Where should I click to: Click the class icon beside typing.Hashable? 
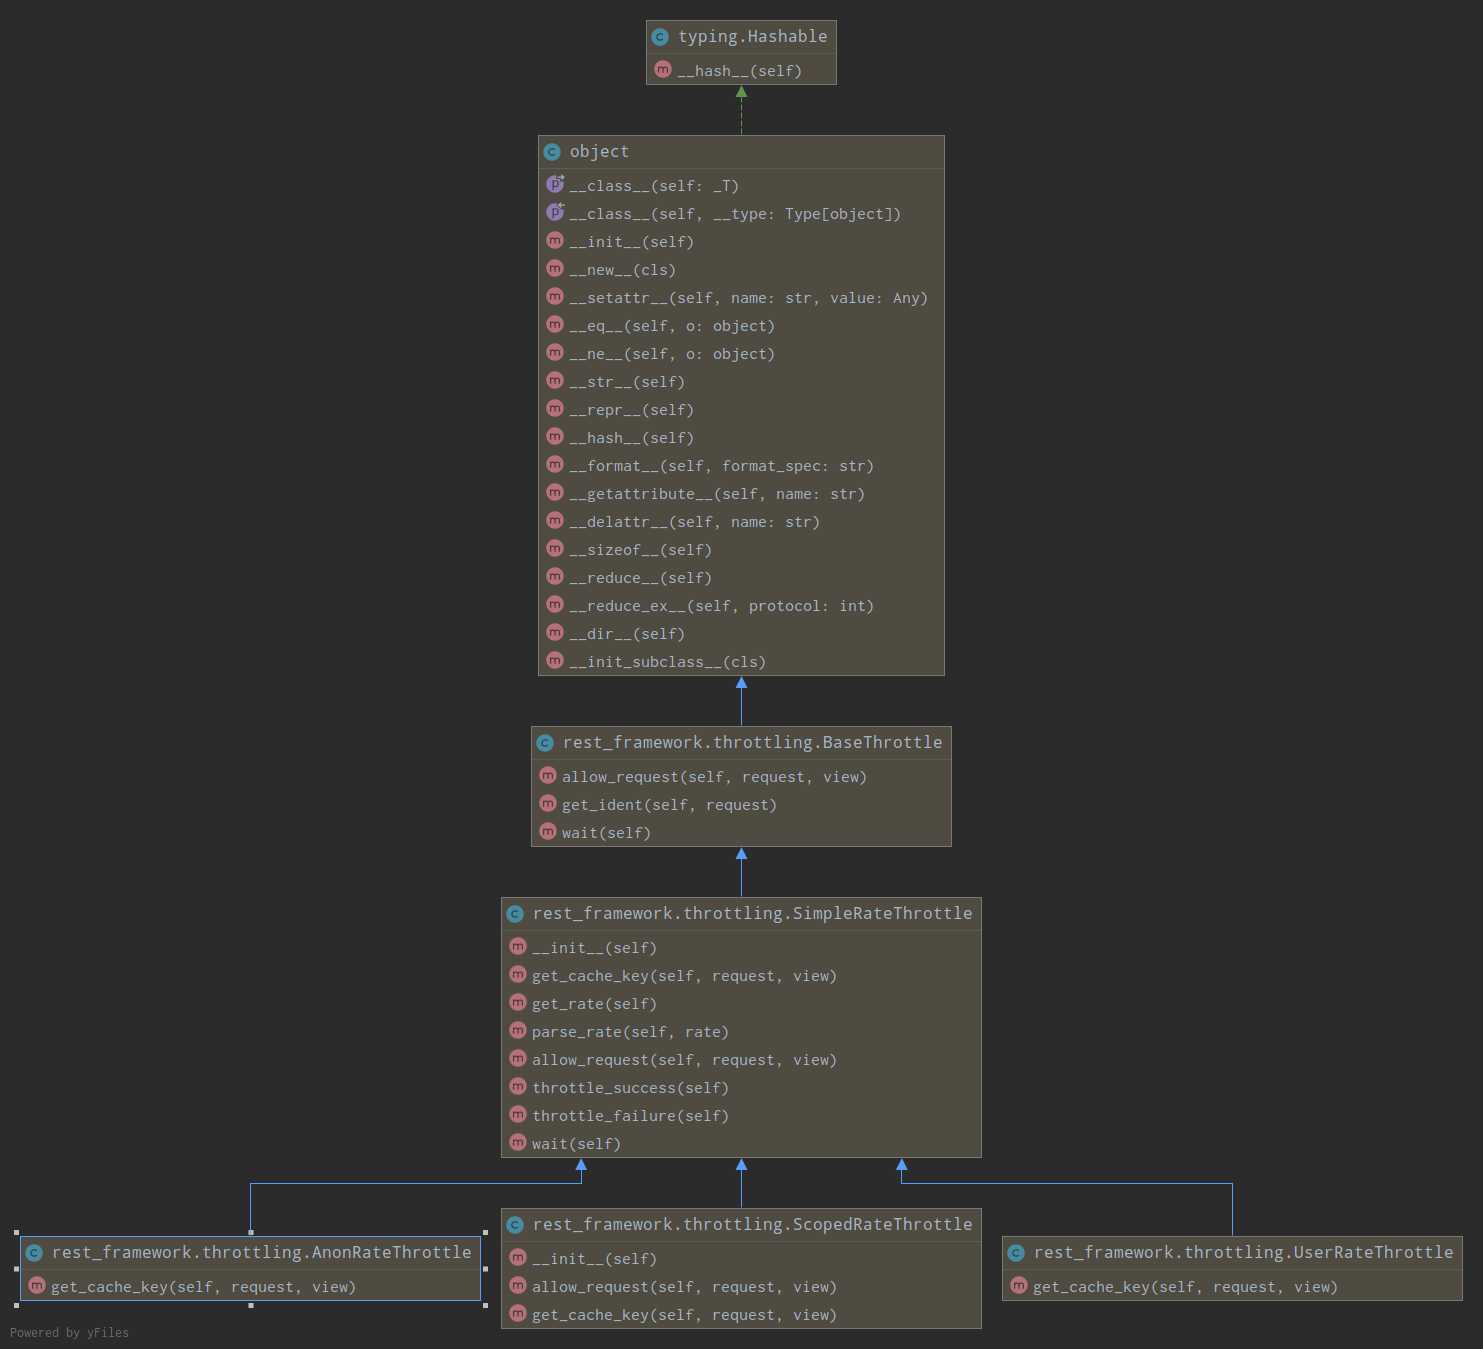point(660,37)
